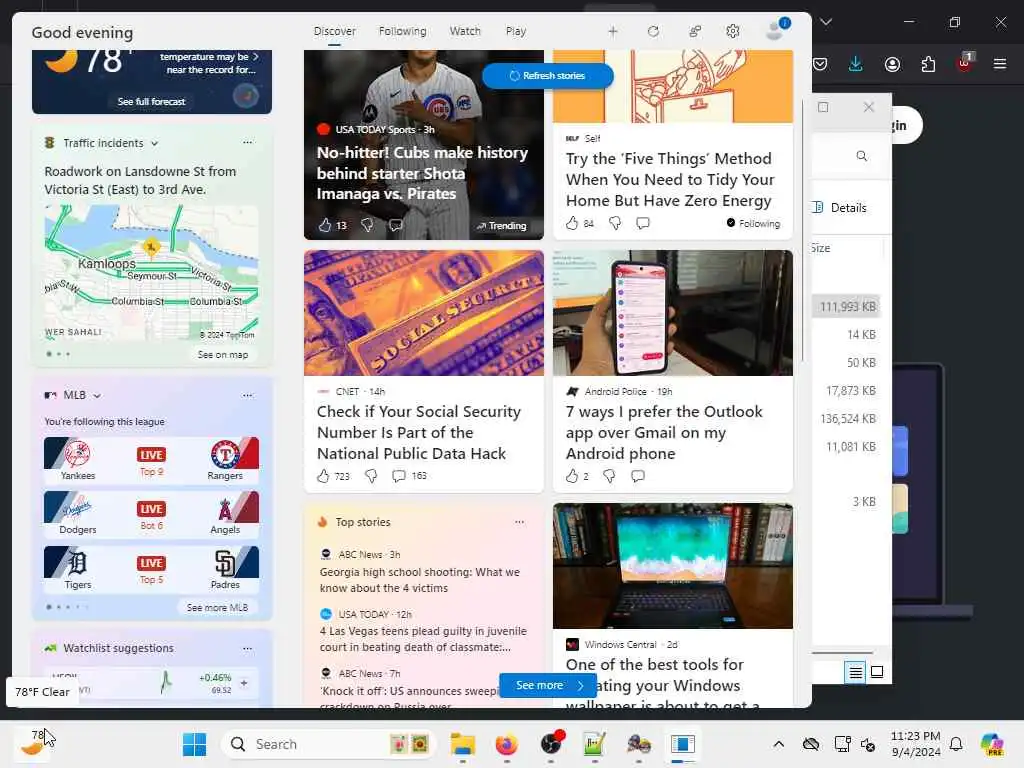This screenshot has height=768, width=1024.
Task: Open Tigers vs Padres live game
Action: [x=152, y=569]
